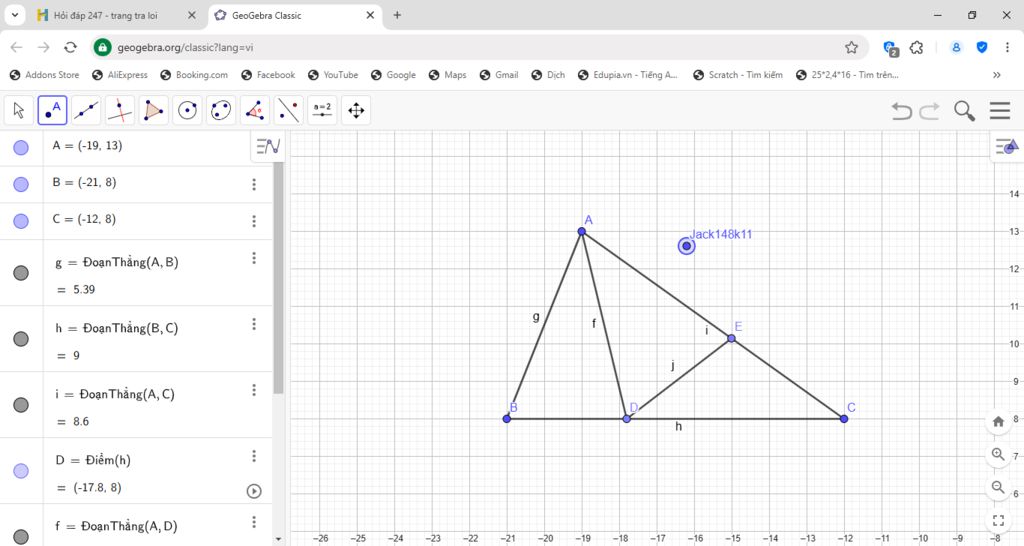
Task: Start animation of point D
Action: pyautogui.click(x=254, y=491)
